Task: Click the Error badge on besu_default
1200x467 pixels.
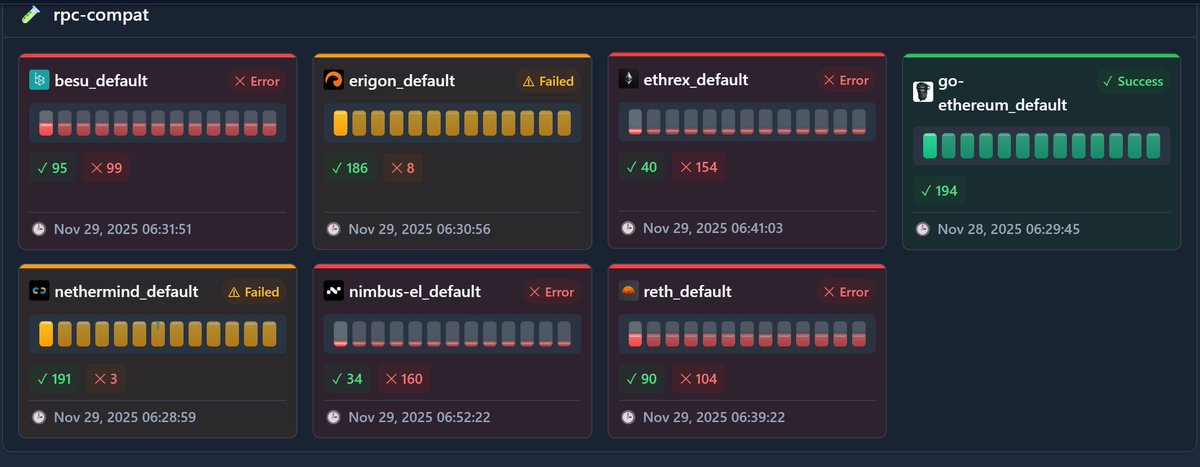Action: click(x=256, y=81)
